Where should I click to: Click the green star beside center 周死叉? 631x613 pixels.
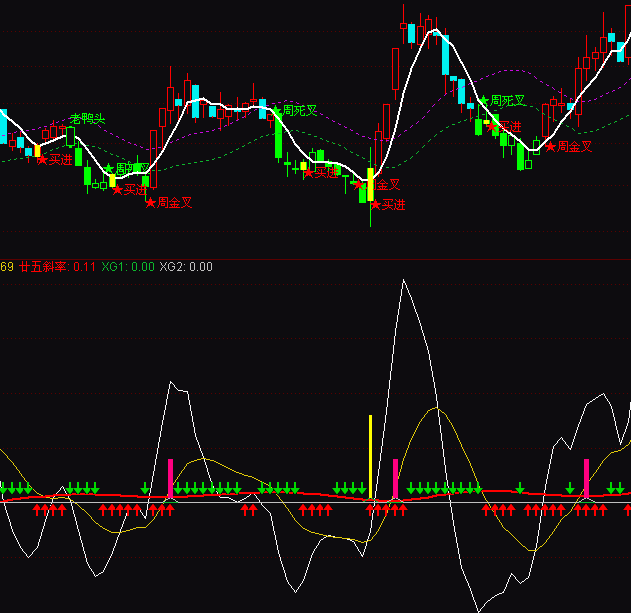tap(276, 110)
